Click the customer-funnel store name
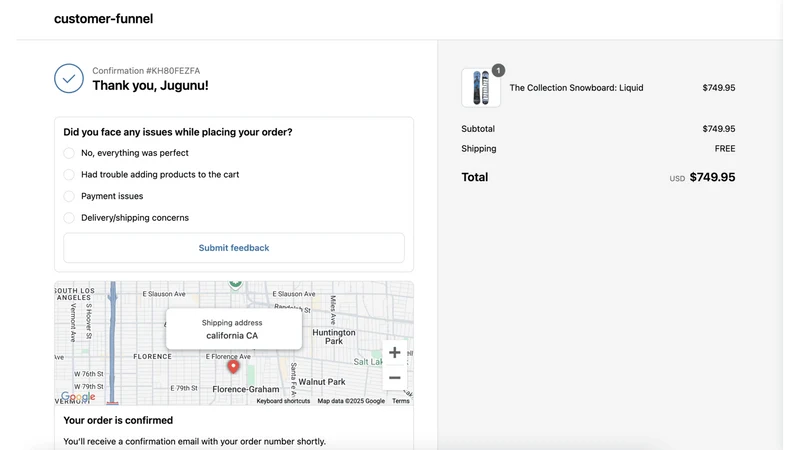 [104, 19]
